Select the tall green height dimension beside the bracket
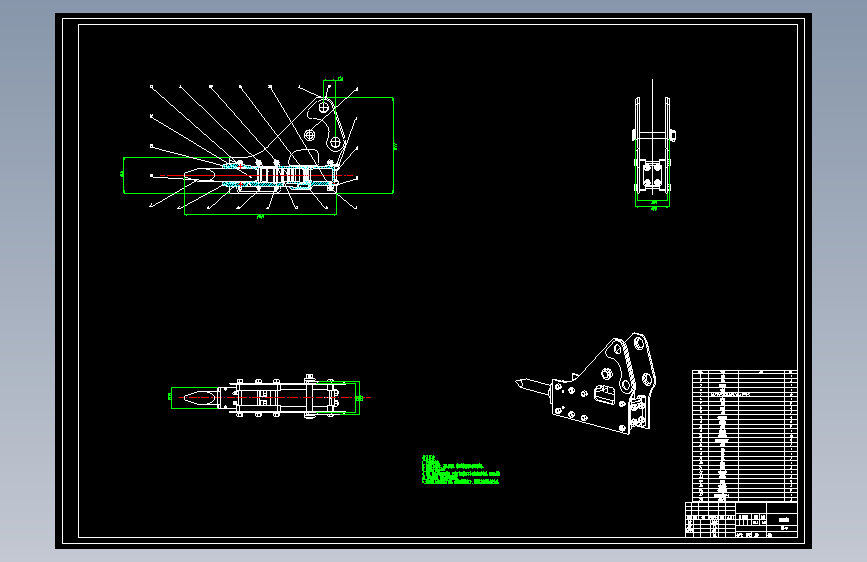Viewport: 867px width, 562px height. point(394,145)
